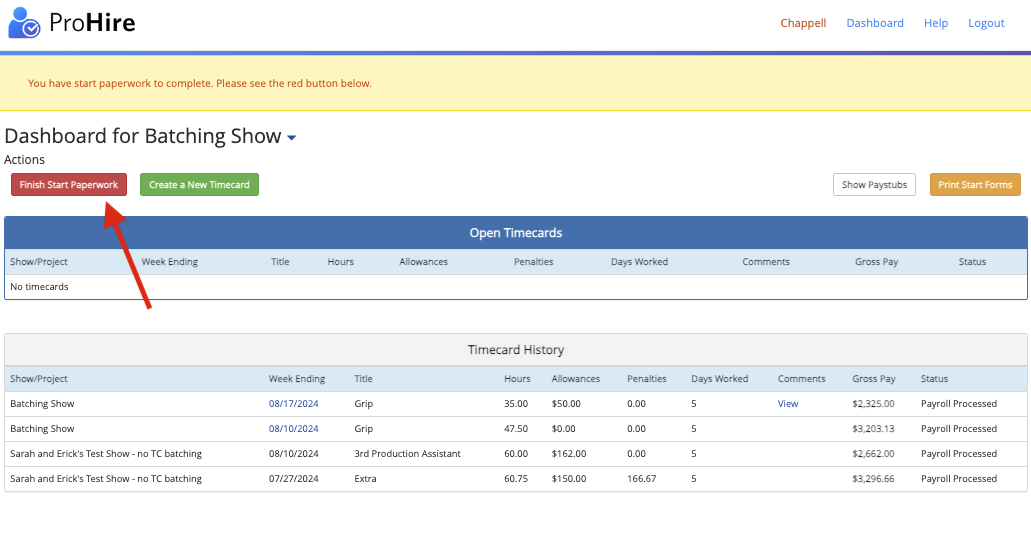Open the 08/10/2024 Batching Show timecard link
Screen dimensions: 1031x554
pos(293,428)
